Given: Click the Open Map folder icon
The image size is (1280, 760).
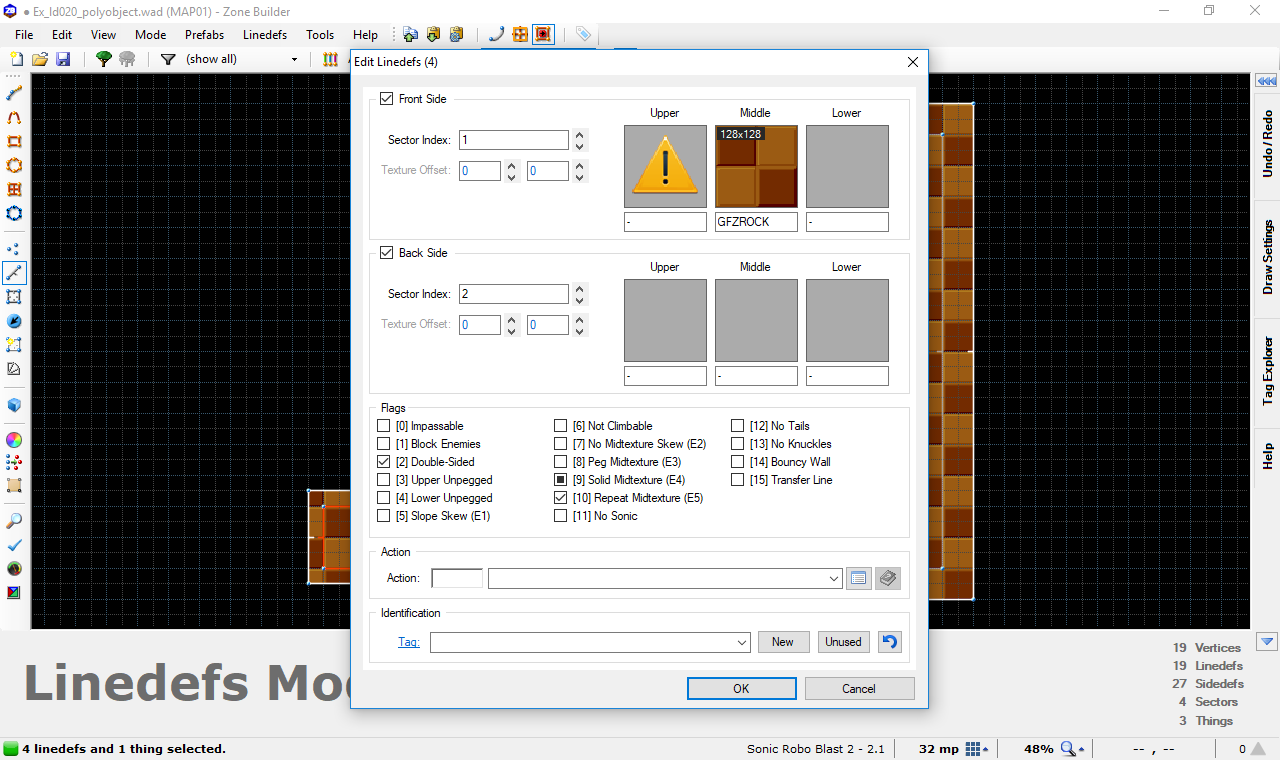Looking at the screenshot, I should pos(40,60).
